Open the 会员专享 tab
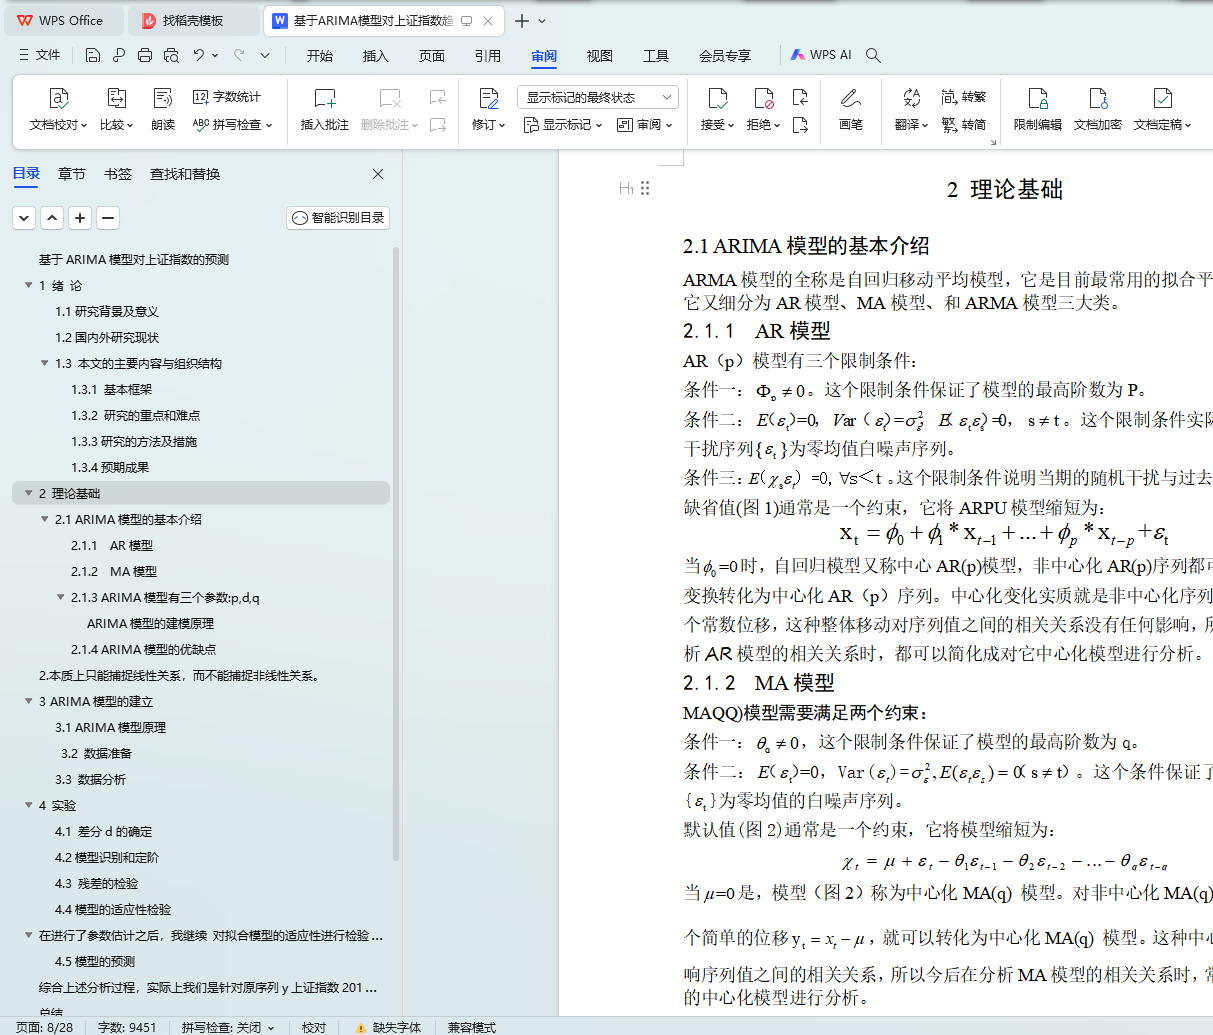1213x1035 pixels. click(725, 56)
